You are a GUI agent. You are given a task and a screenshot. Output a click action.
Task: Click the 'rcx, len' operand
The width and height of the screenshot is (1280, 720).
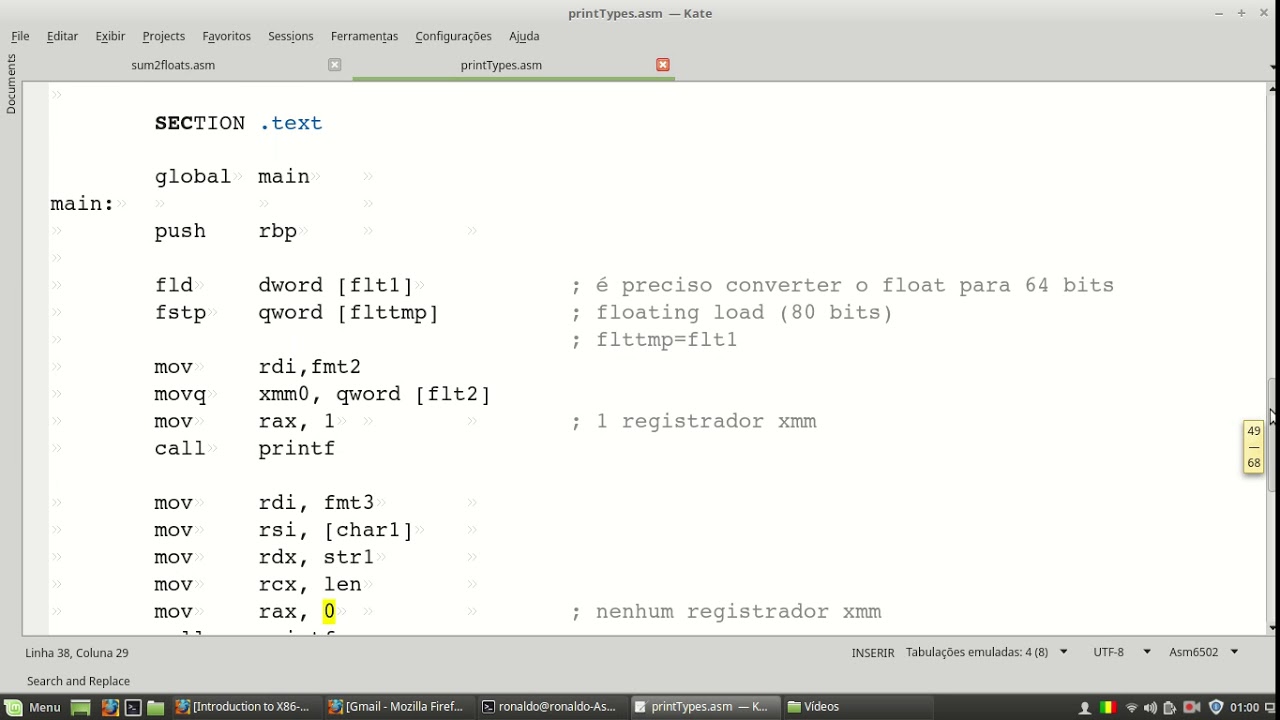click(310, 585)
